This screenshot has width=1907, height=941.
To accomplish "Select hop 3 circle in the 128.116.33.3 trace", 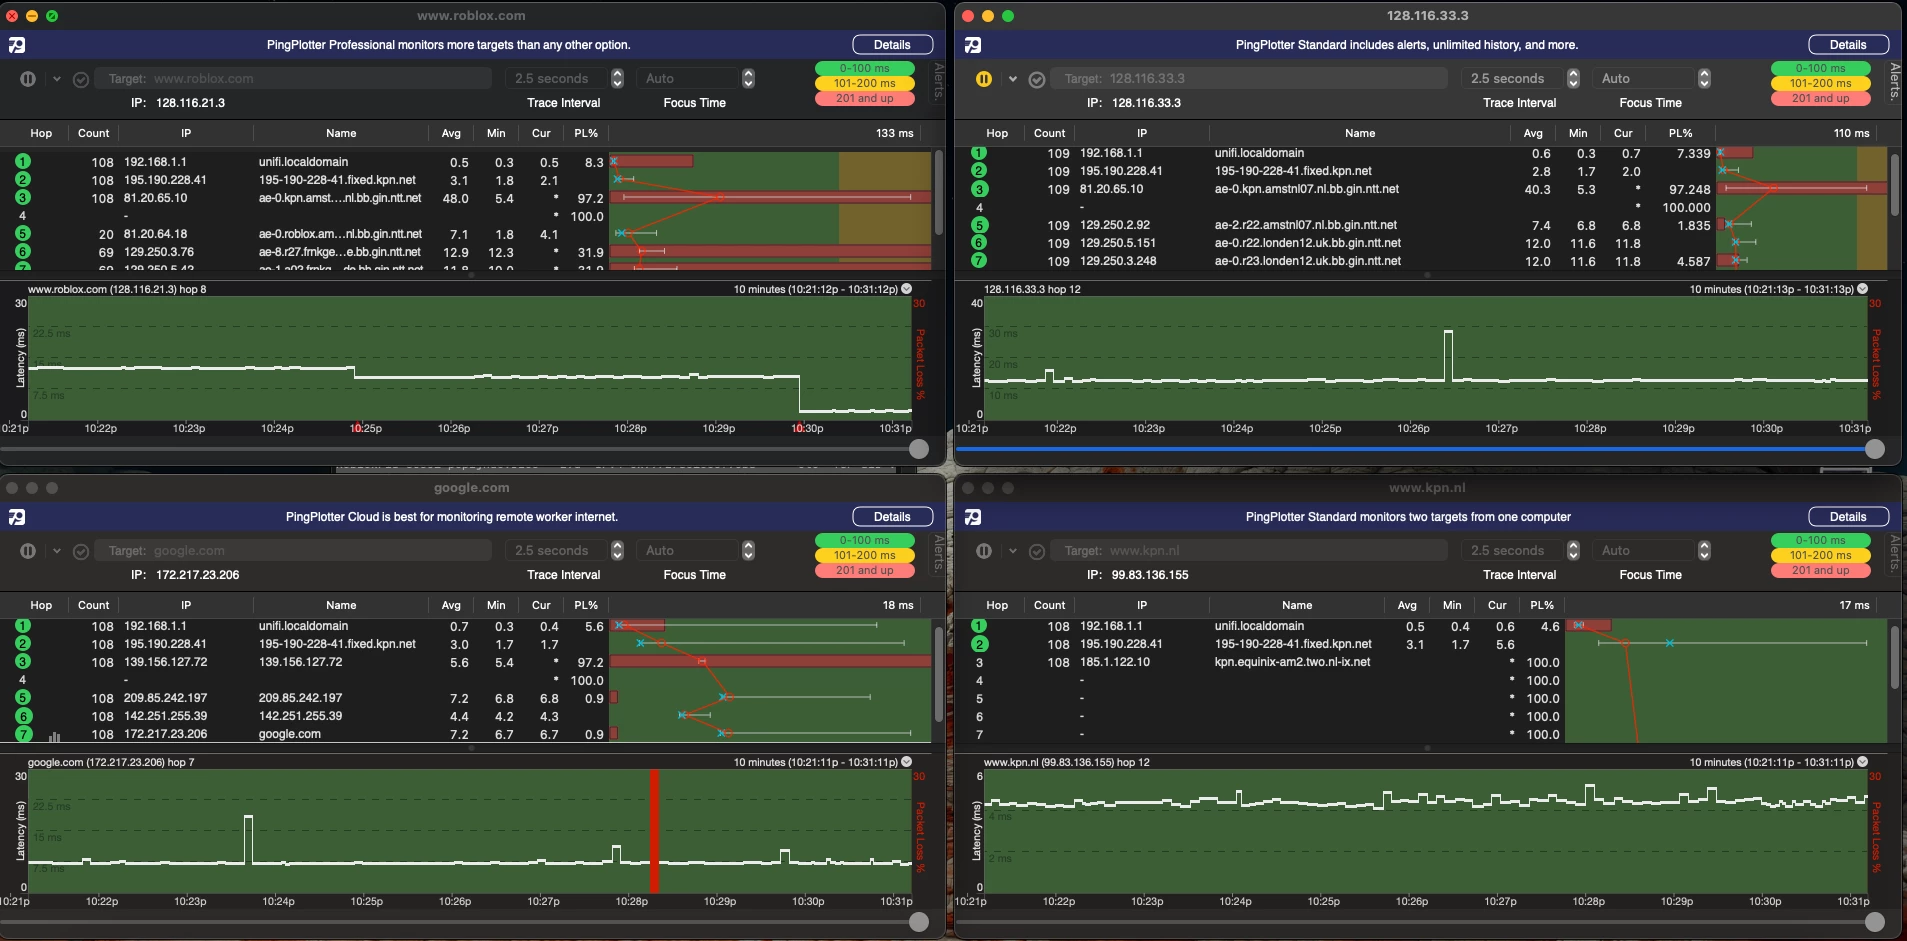I will [x=979, y=189].
